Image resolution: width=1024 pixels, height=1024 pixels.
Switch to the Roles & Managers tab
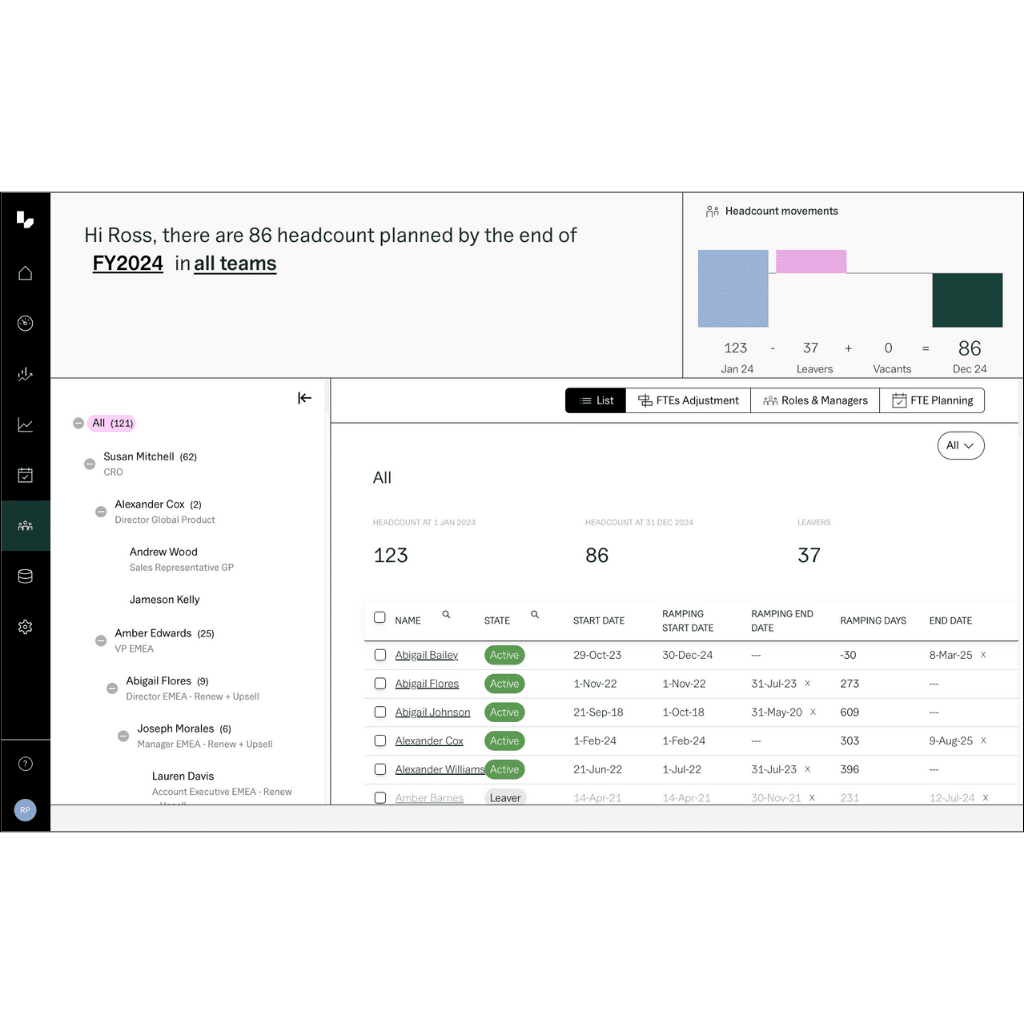tap(815, 400)
